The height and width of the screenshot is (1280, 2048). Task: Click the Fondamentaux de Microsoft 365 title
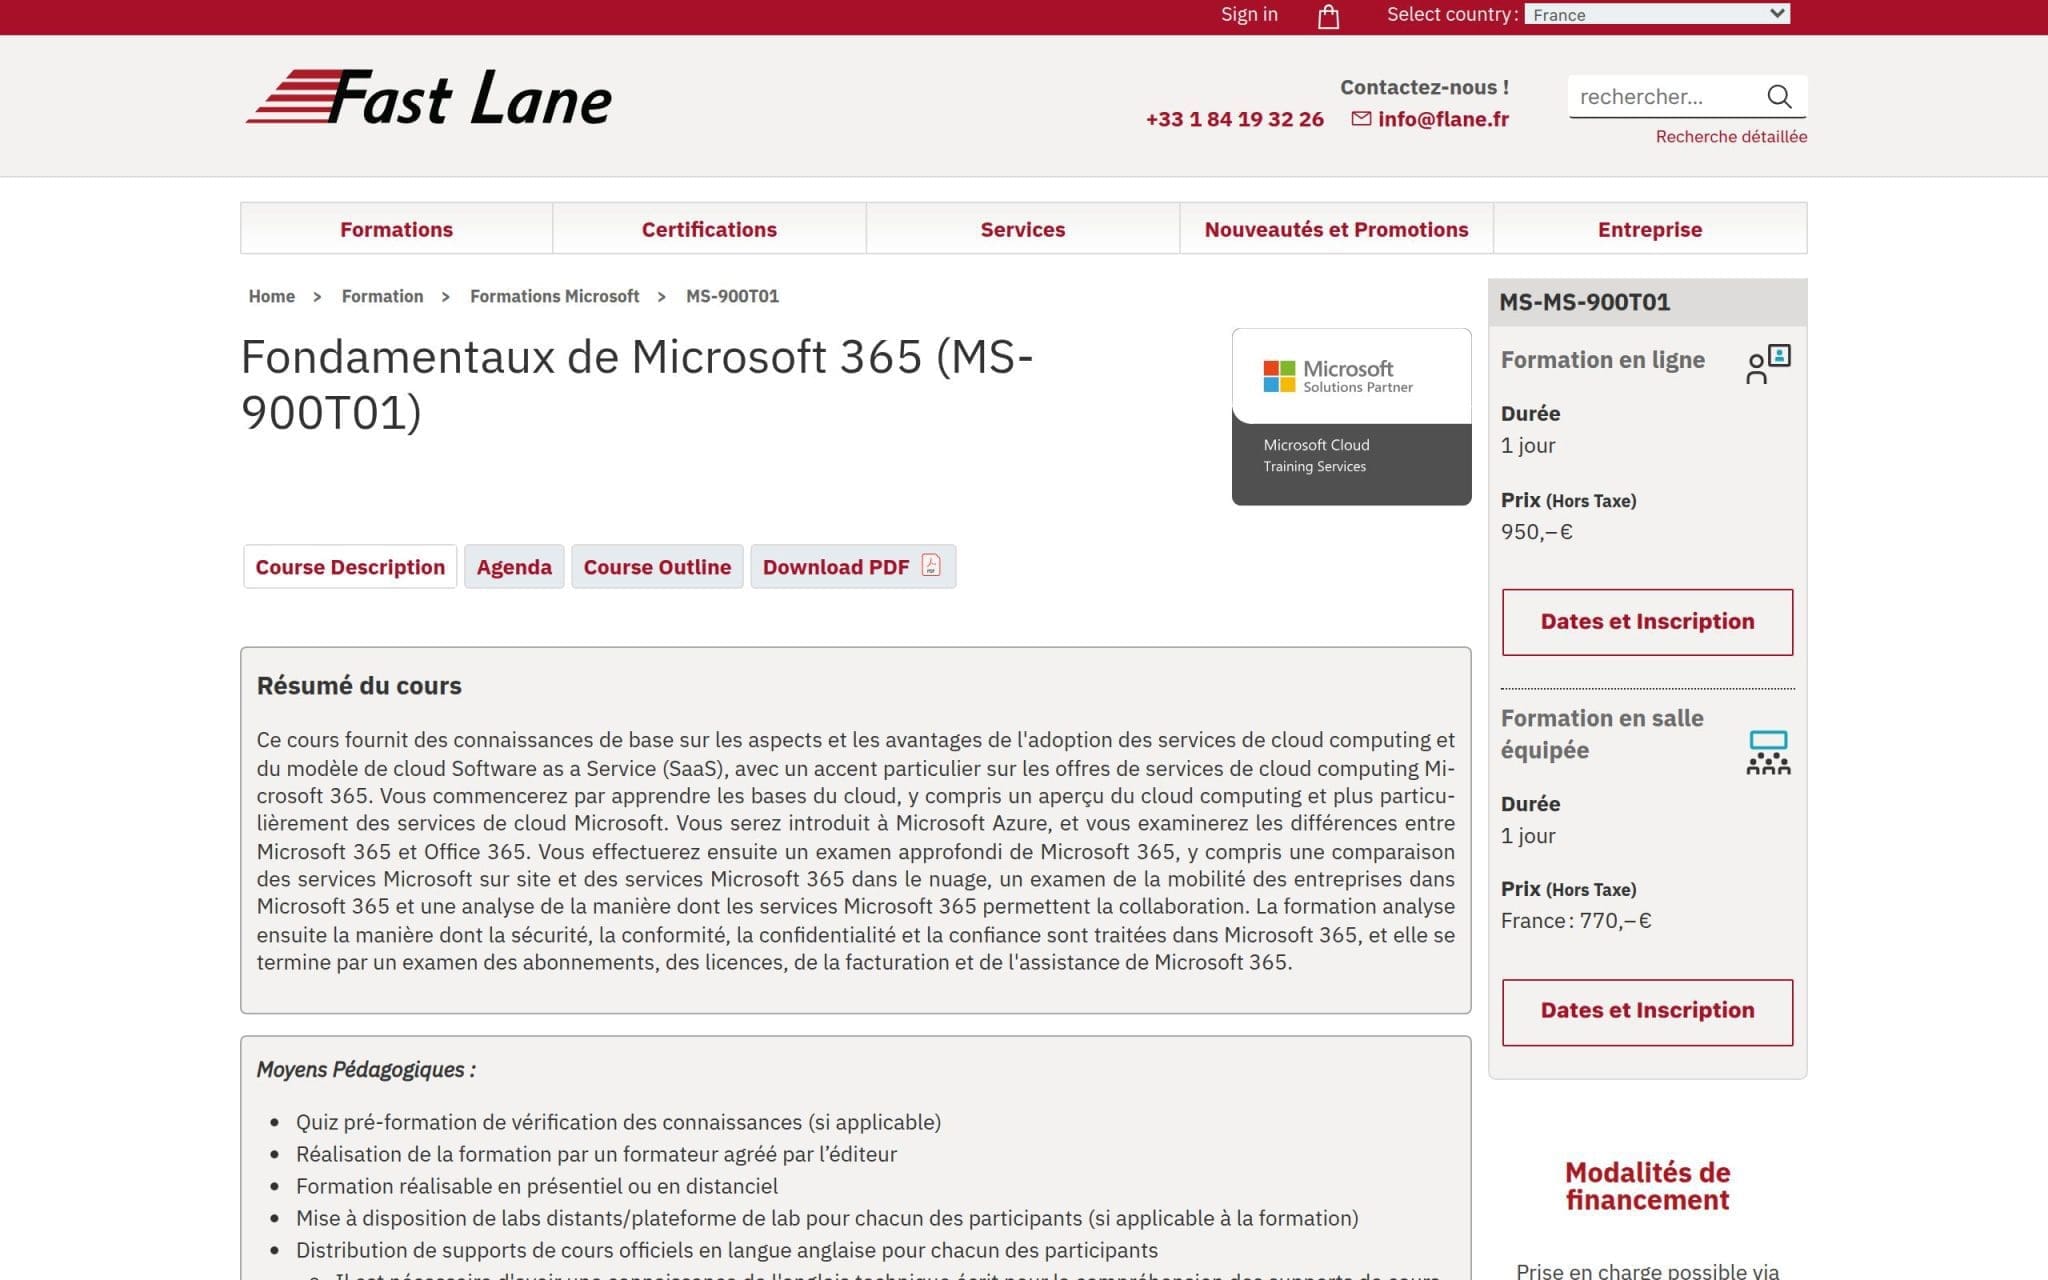coord(637,384)
